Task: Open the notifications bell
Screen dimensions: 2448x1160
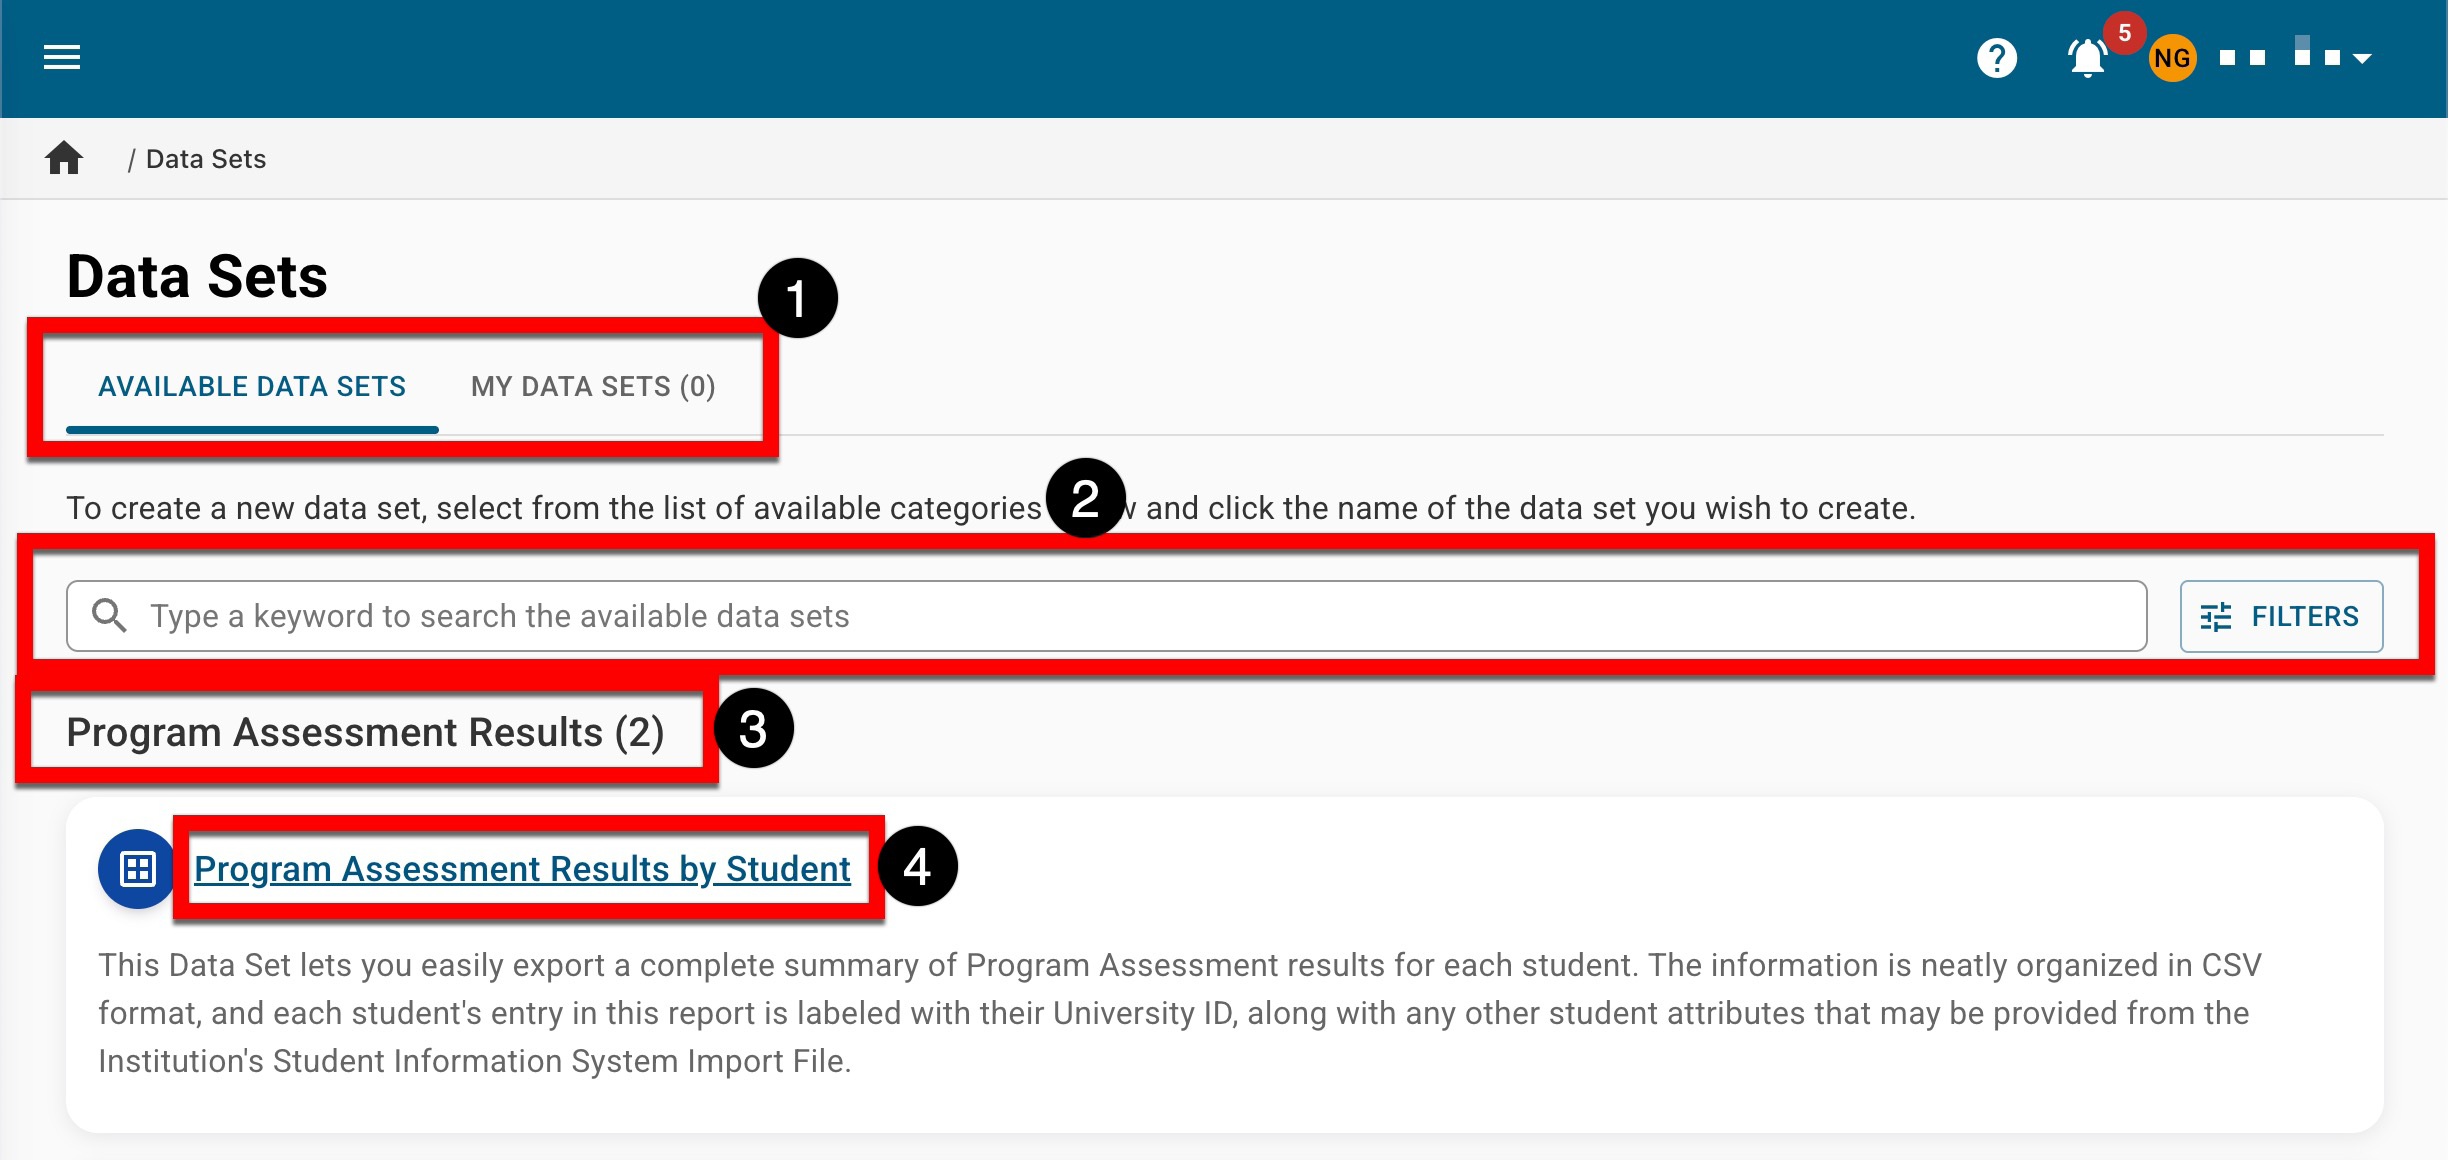Action: pos(2086,59)
